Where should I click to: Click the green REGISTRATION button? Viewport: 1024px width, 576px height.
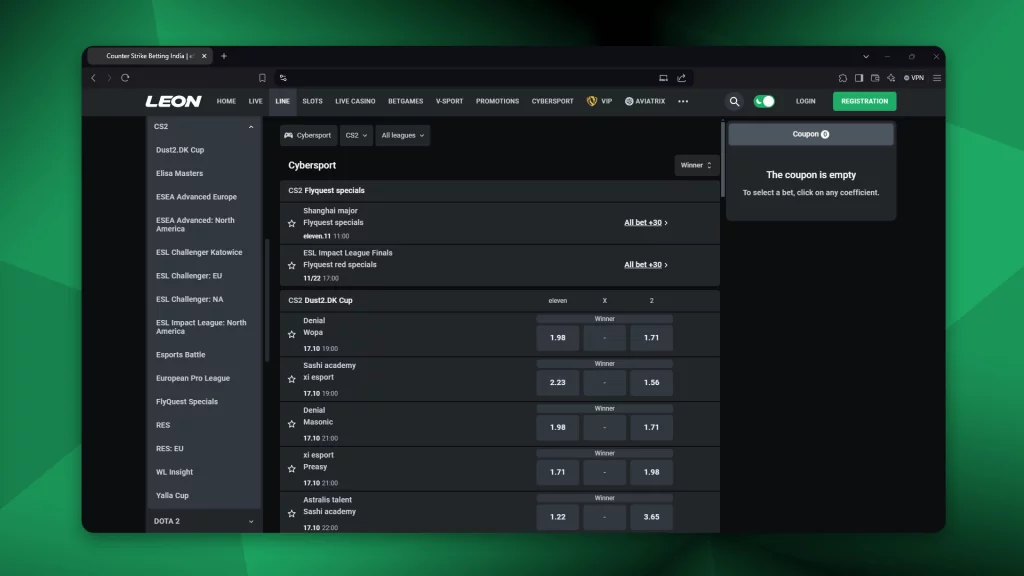(x=864, y=101)
